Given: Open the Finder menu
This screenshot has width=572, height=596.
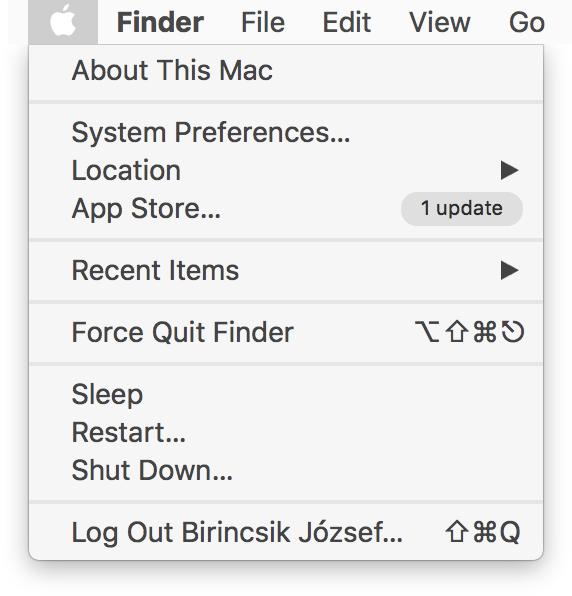Looking at the screenshot, I should click(x=160, y=22).
